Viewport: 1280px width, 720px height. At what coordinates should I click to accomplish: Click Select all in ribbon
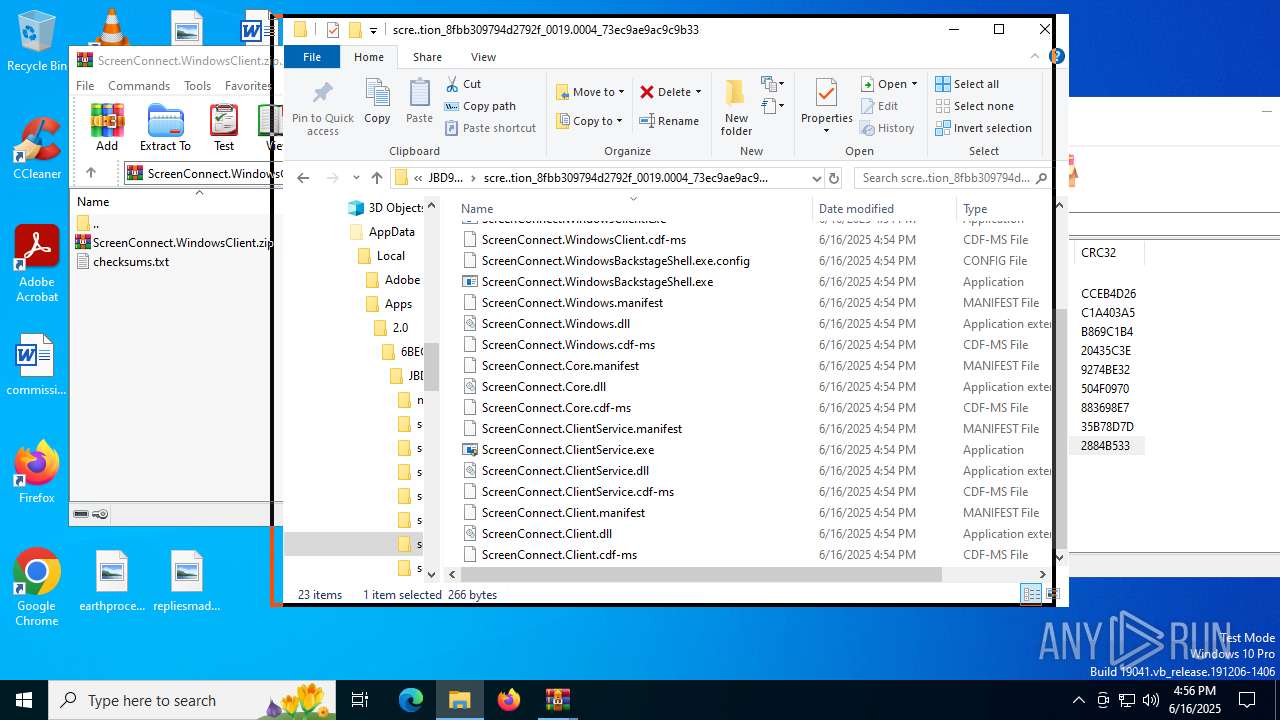967,84
